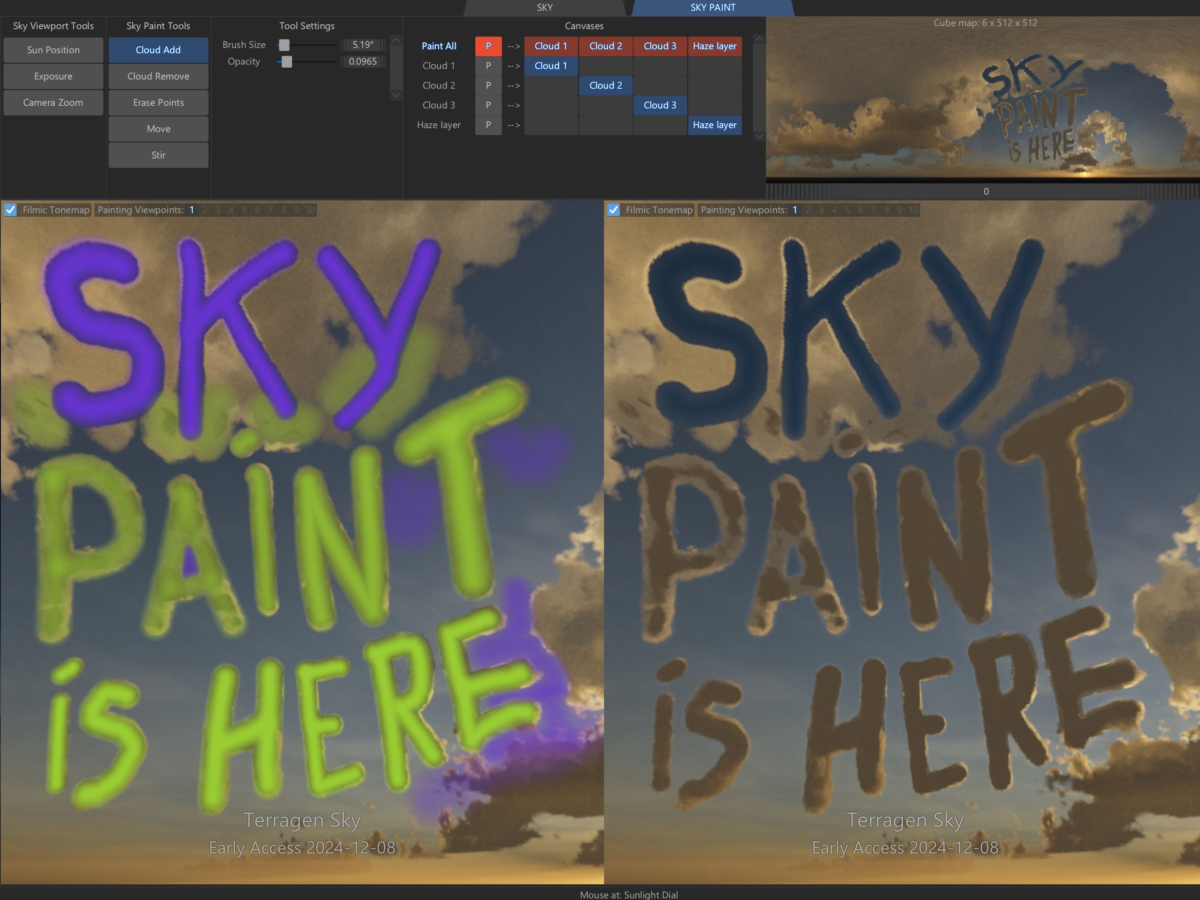Toggle the P button in Cloud 3 row
Screen dimensions: 1200x900
(488, 105)
